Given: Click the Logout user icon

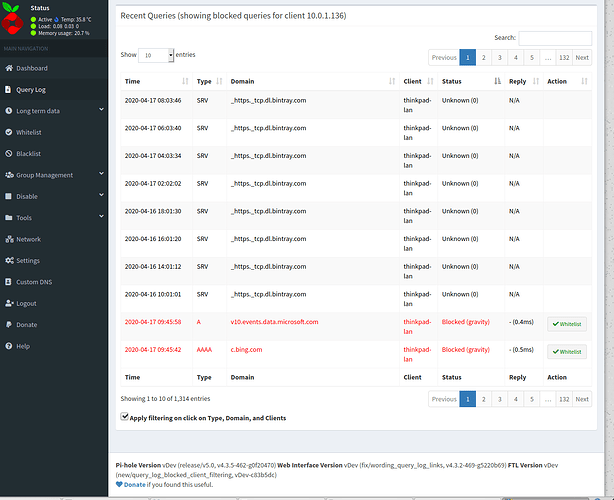Looking at the screenshot, I should (x=9, y=303).
